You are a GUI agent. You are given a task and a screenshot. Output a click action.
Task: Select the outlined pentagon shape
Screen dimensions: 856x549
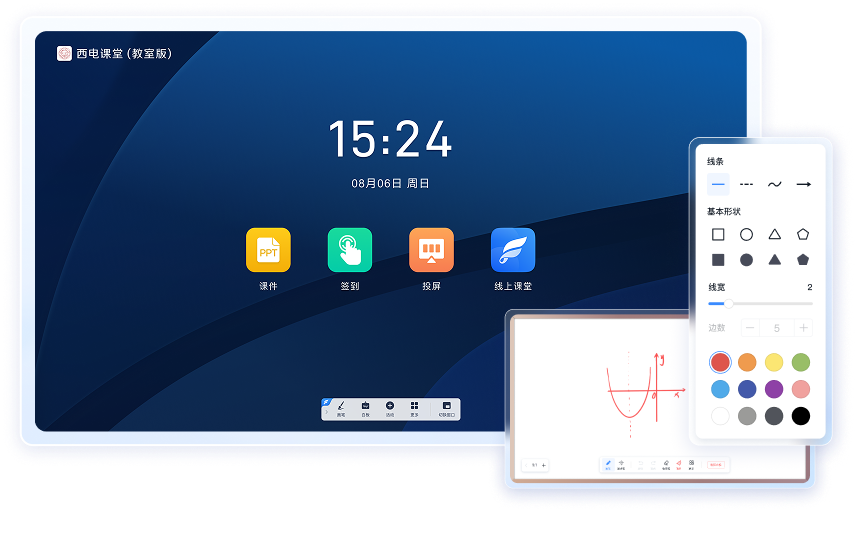coord(802,234)
